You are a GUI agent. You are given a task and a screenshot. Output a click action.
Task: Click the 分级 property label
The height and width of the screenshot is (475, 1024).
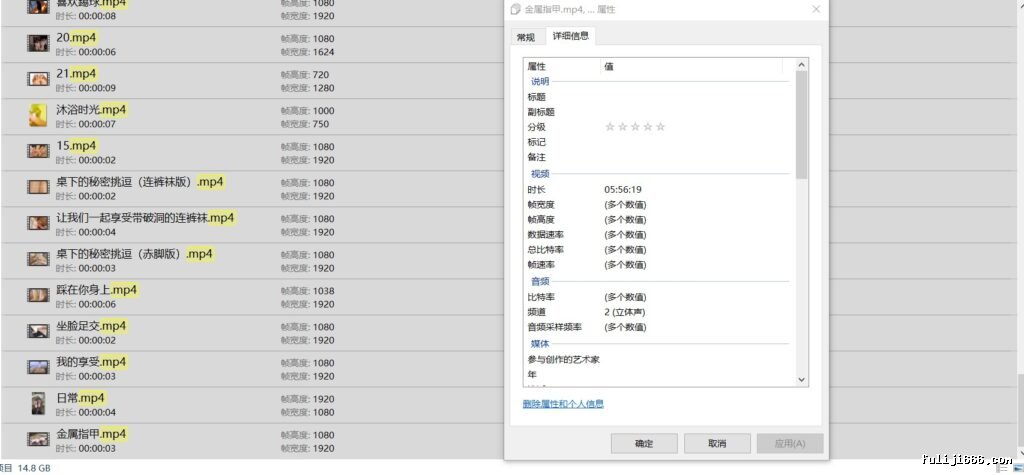click(x=536, y=127)
